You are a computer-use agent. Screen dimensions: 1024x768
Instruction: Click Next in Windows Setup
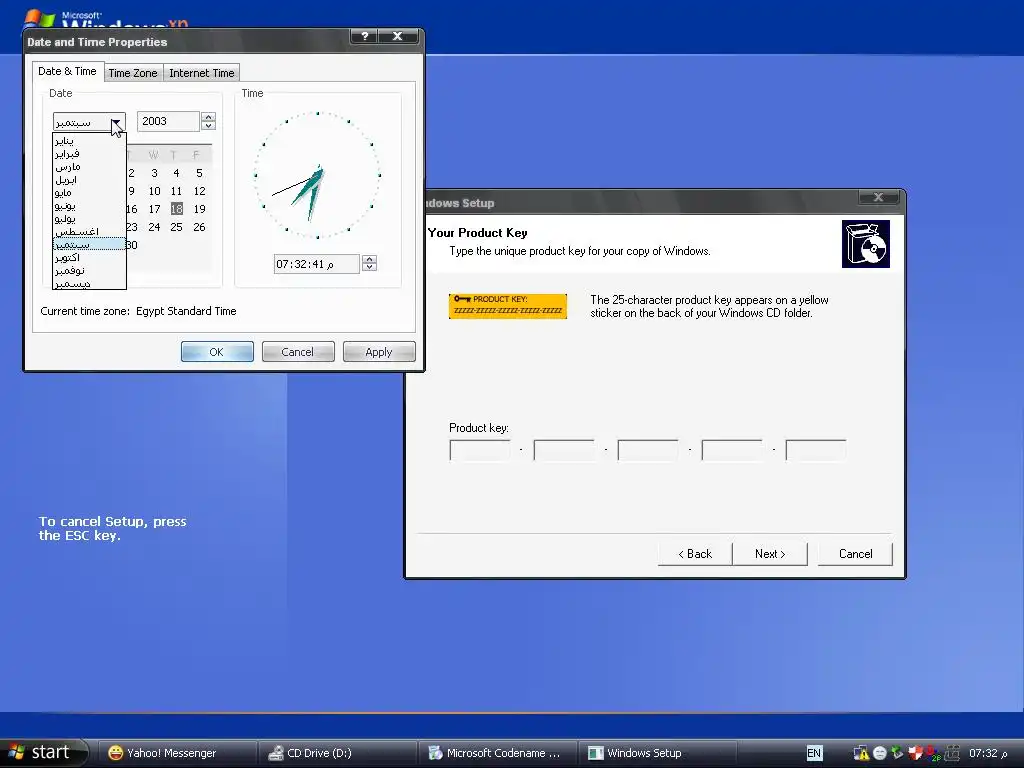[770, 554]
